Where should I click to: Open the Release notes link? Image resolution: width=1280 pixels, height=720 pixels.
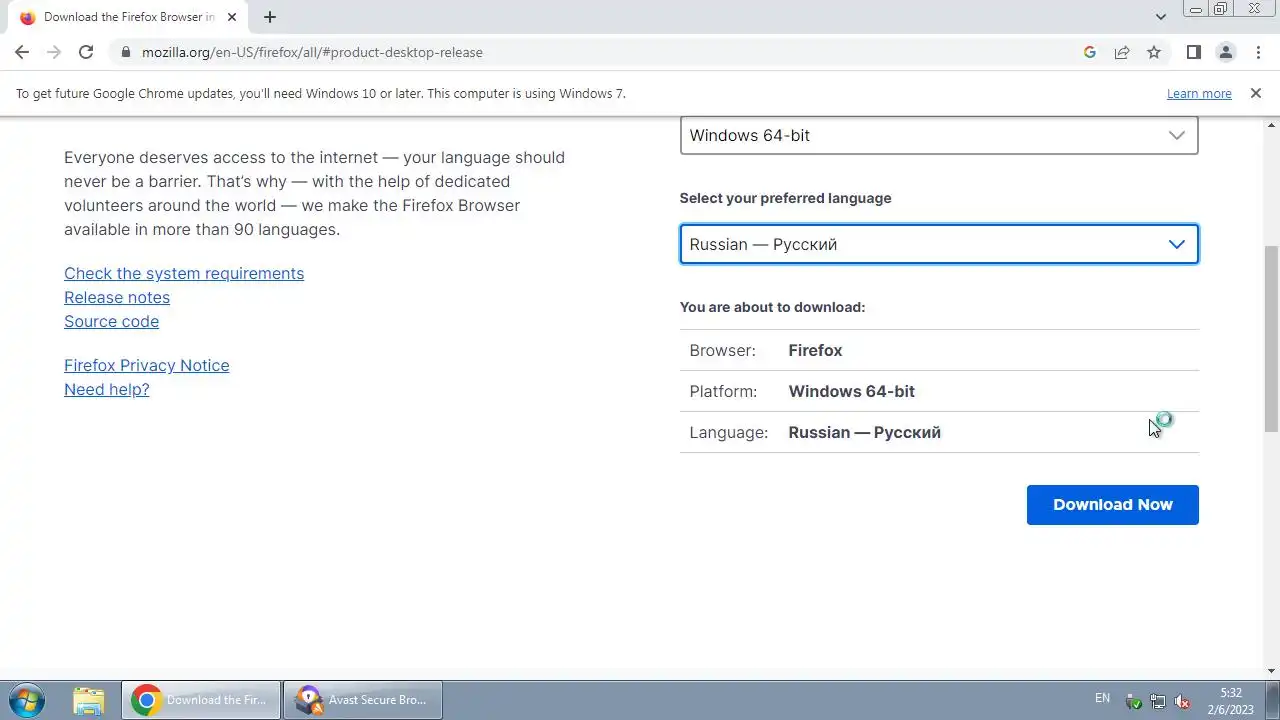point(117,297)
